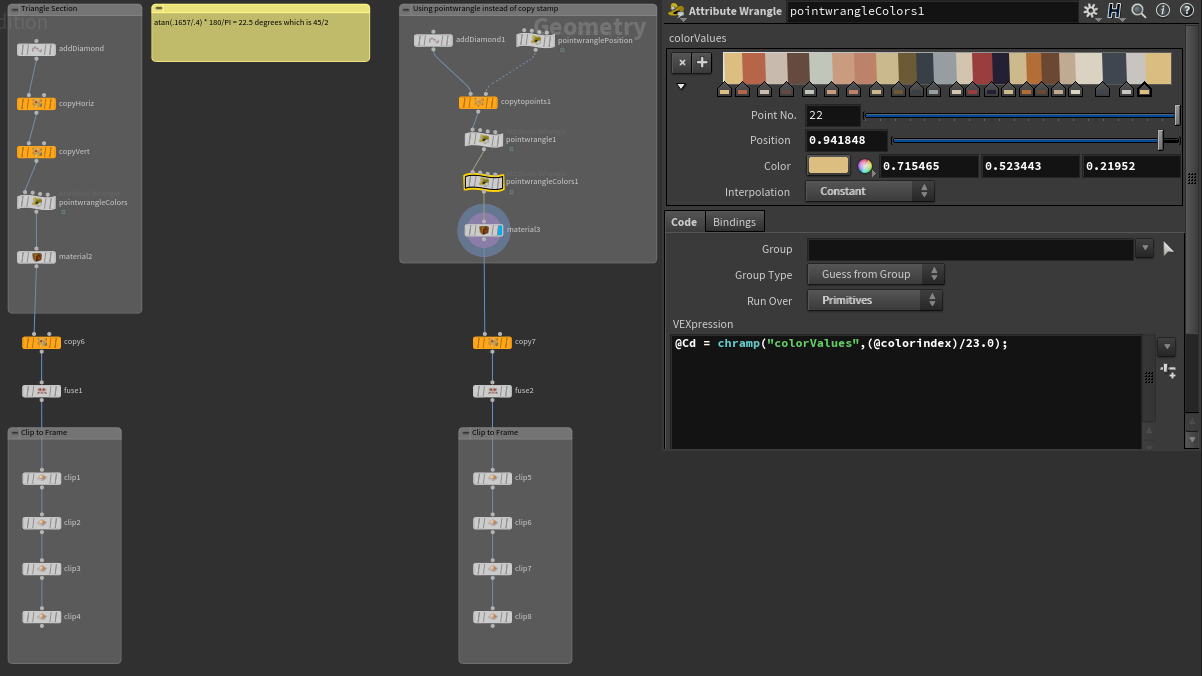Collapse the Triangle Section network box
This screenshot has width=1202, height=676.
click(14, 9)
